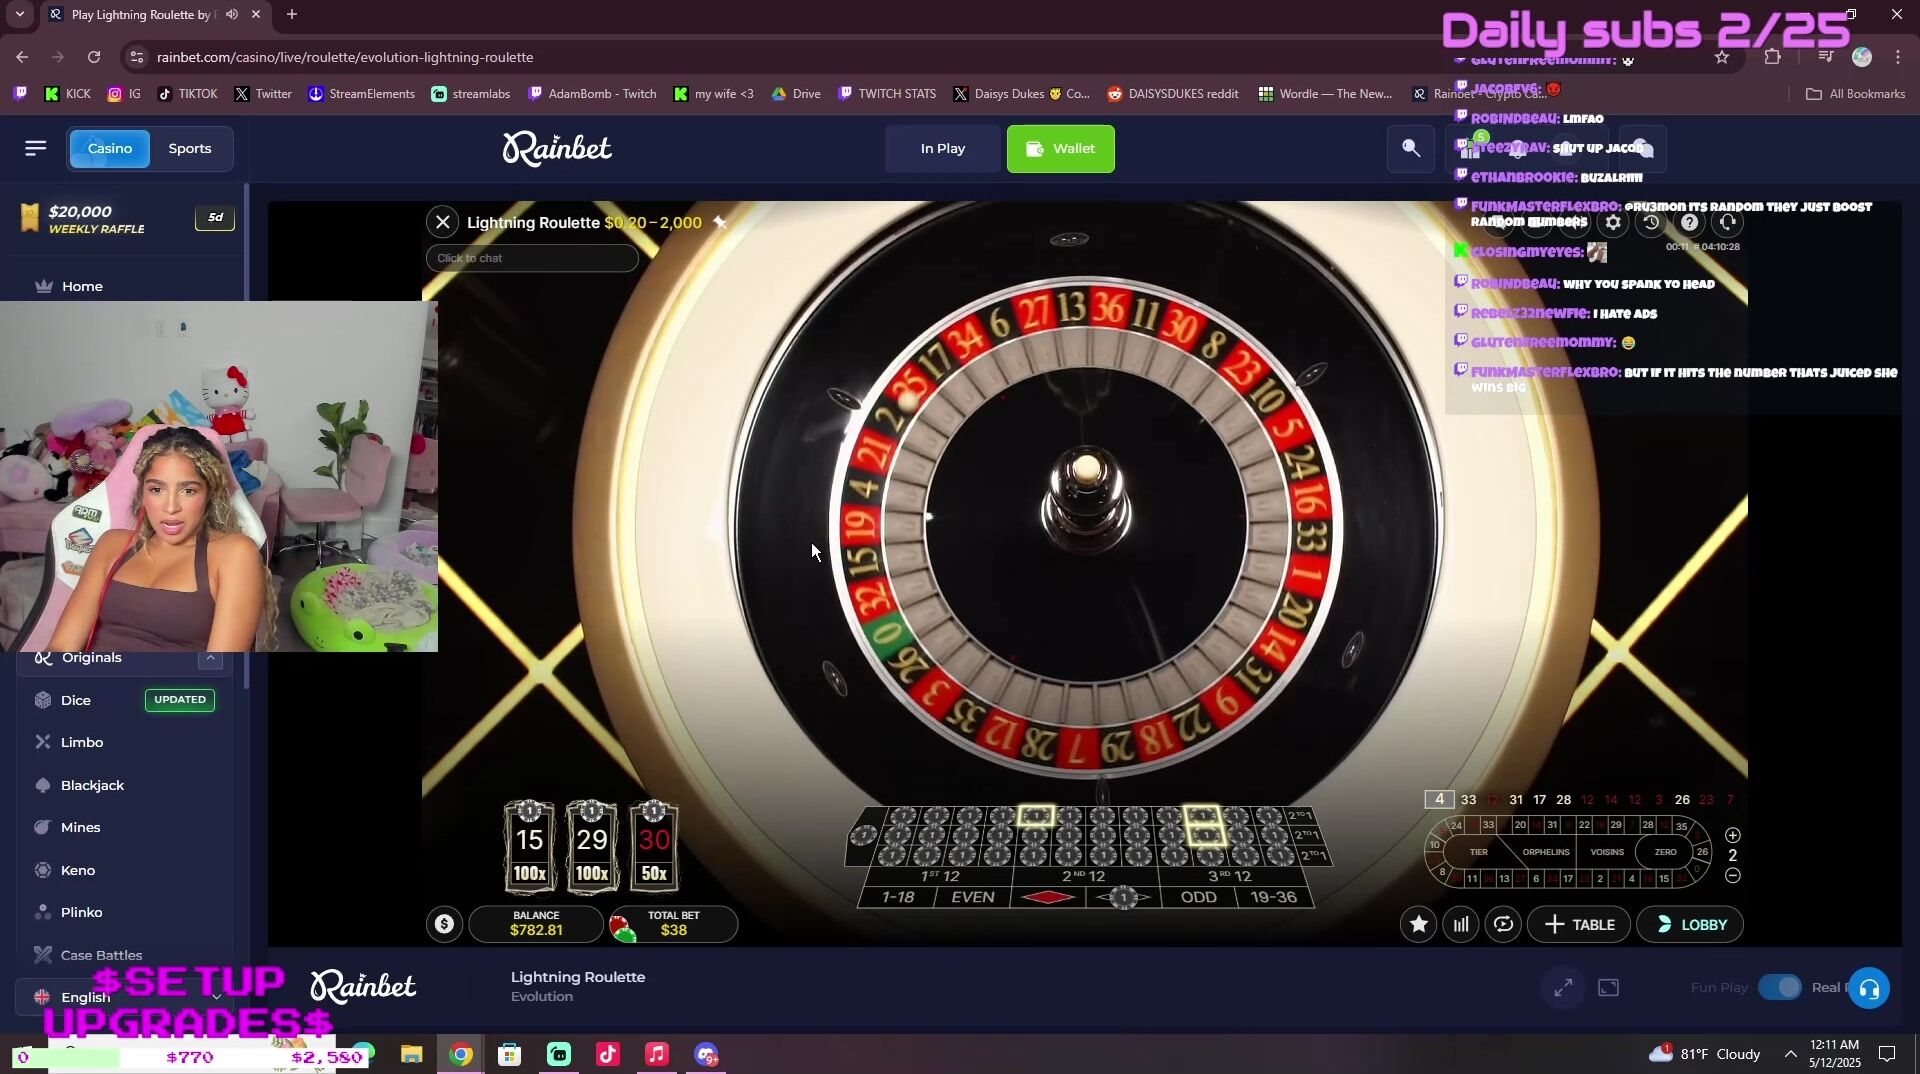The height and width of the screenshot is (1074, 1920).
Task: Click the game chat input
Action: 532,258
